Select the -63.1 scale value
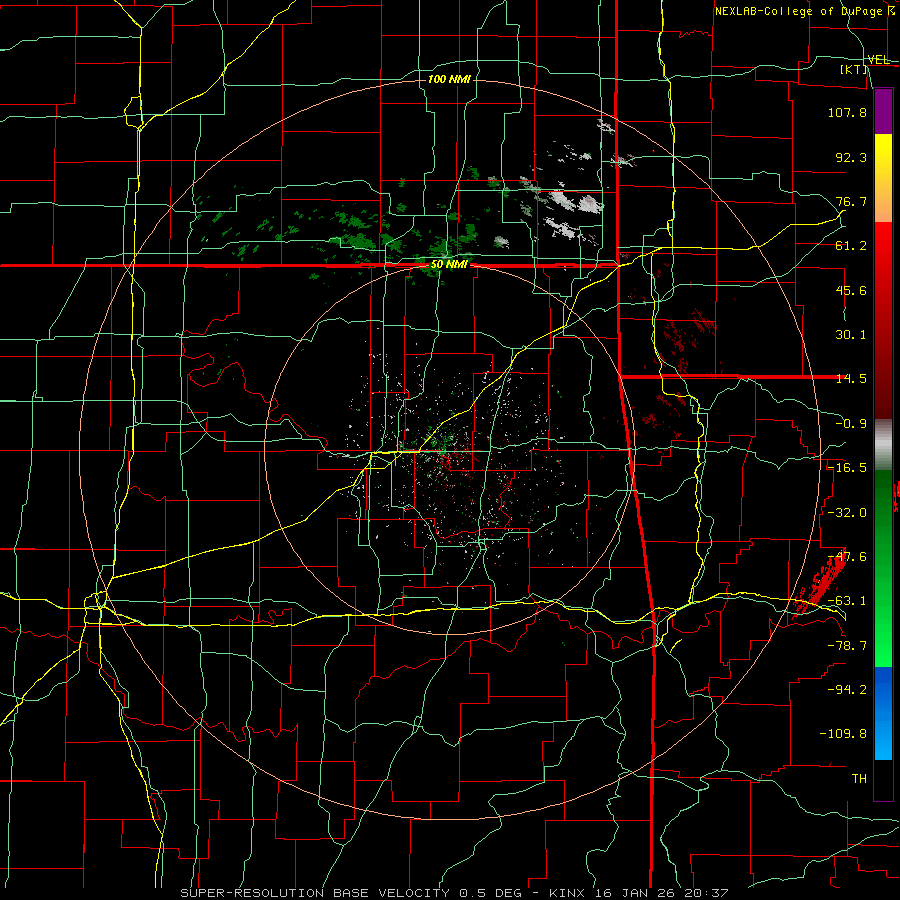 click(x=847, y=601)
